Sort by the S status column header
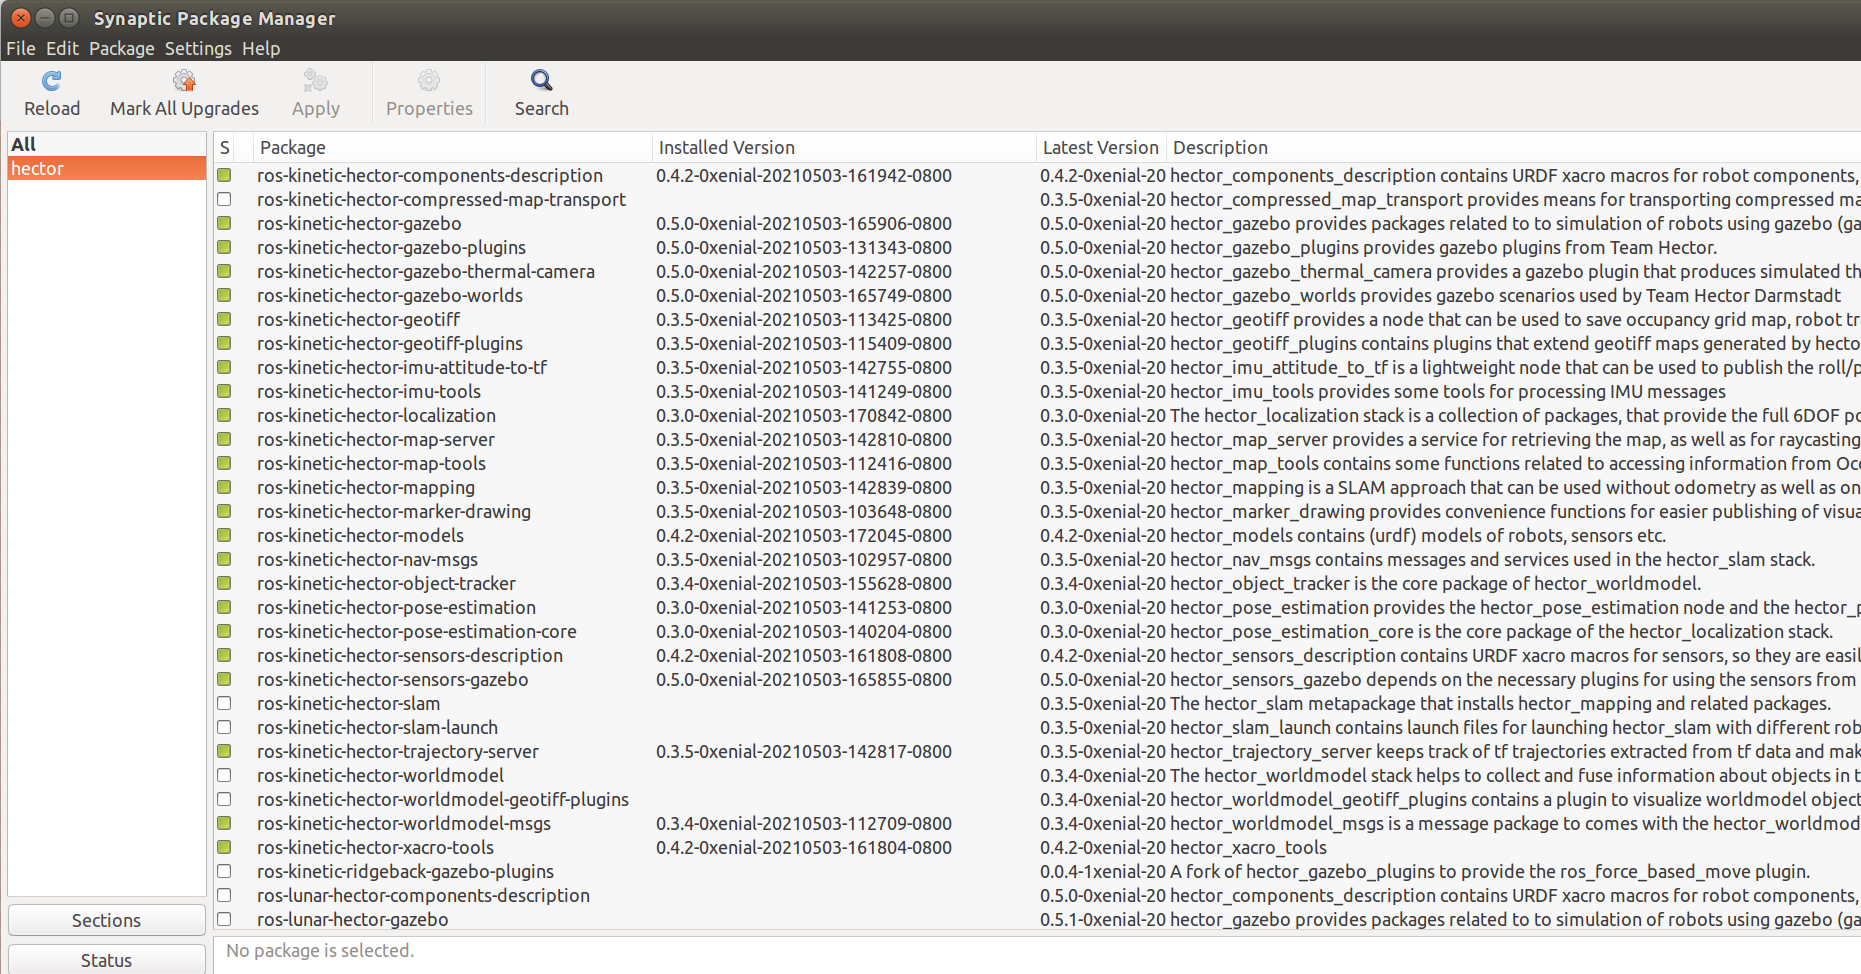 [225, 147]
